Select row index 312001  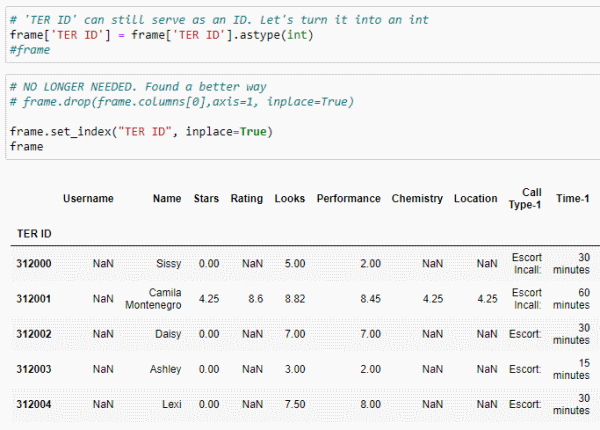point(34,299)
